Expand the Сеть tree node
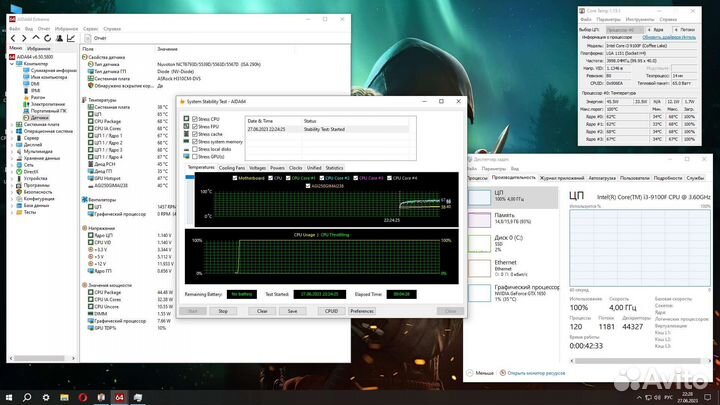 (x=12, y=165)
